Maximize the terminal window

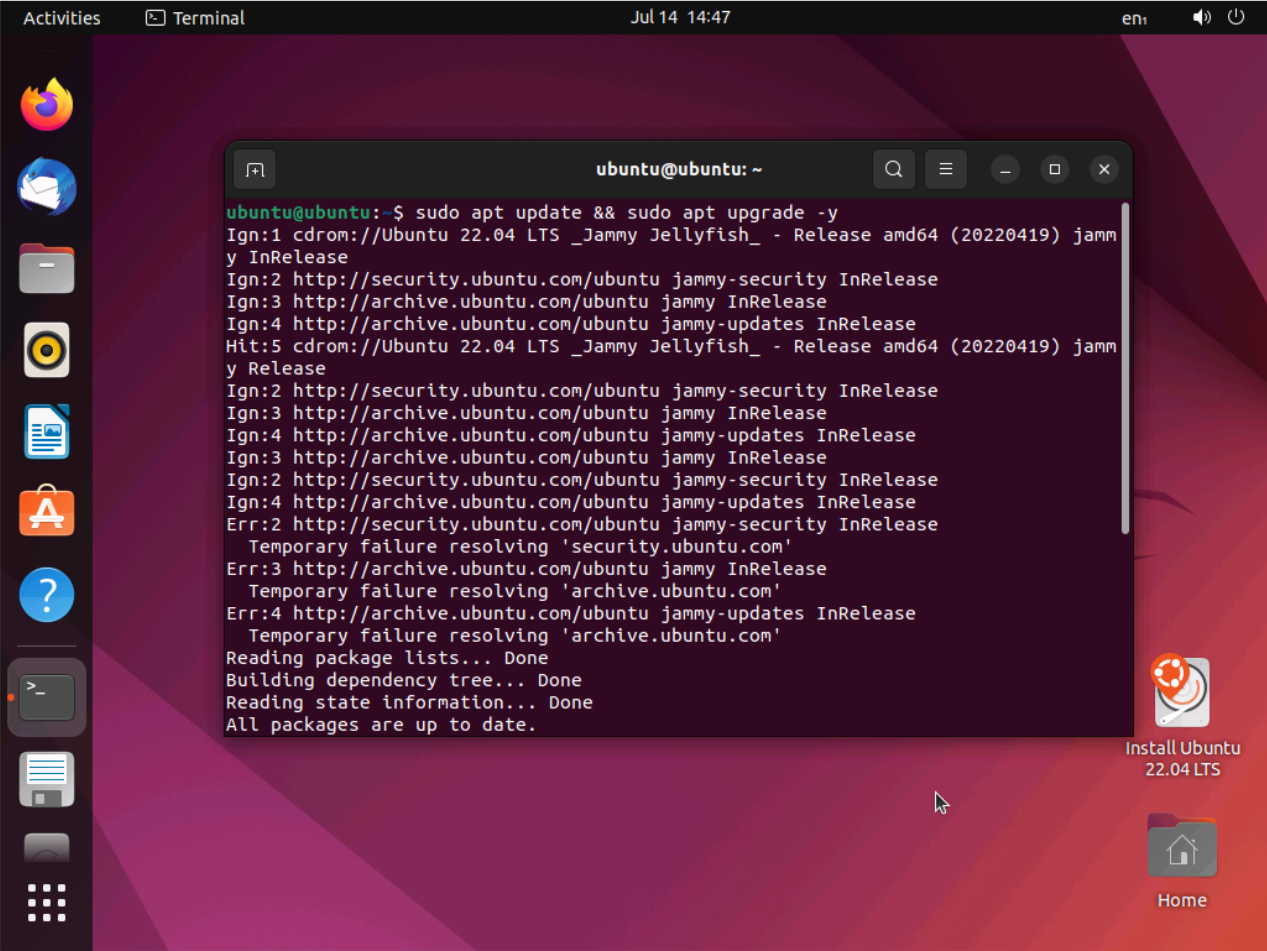coord(1055,169)
